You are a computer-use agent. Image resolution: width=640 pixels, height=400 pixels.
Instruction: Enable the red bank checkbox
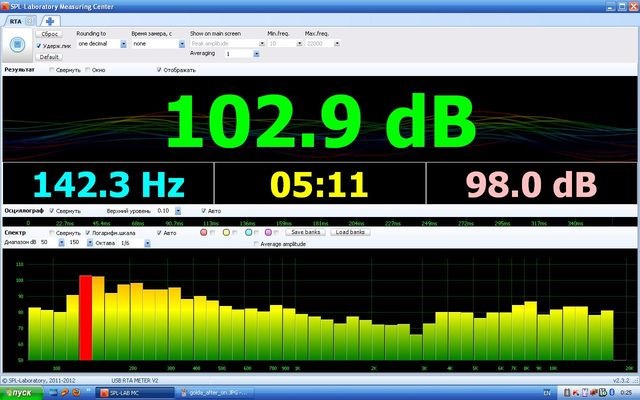212,233
